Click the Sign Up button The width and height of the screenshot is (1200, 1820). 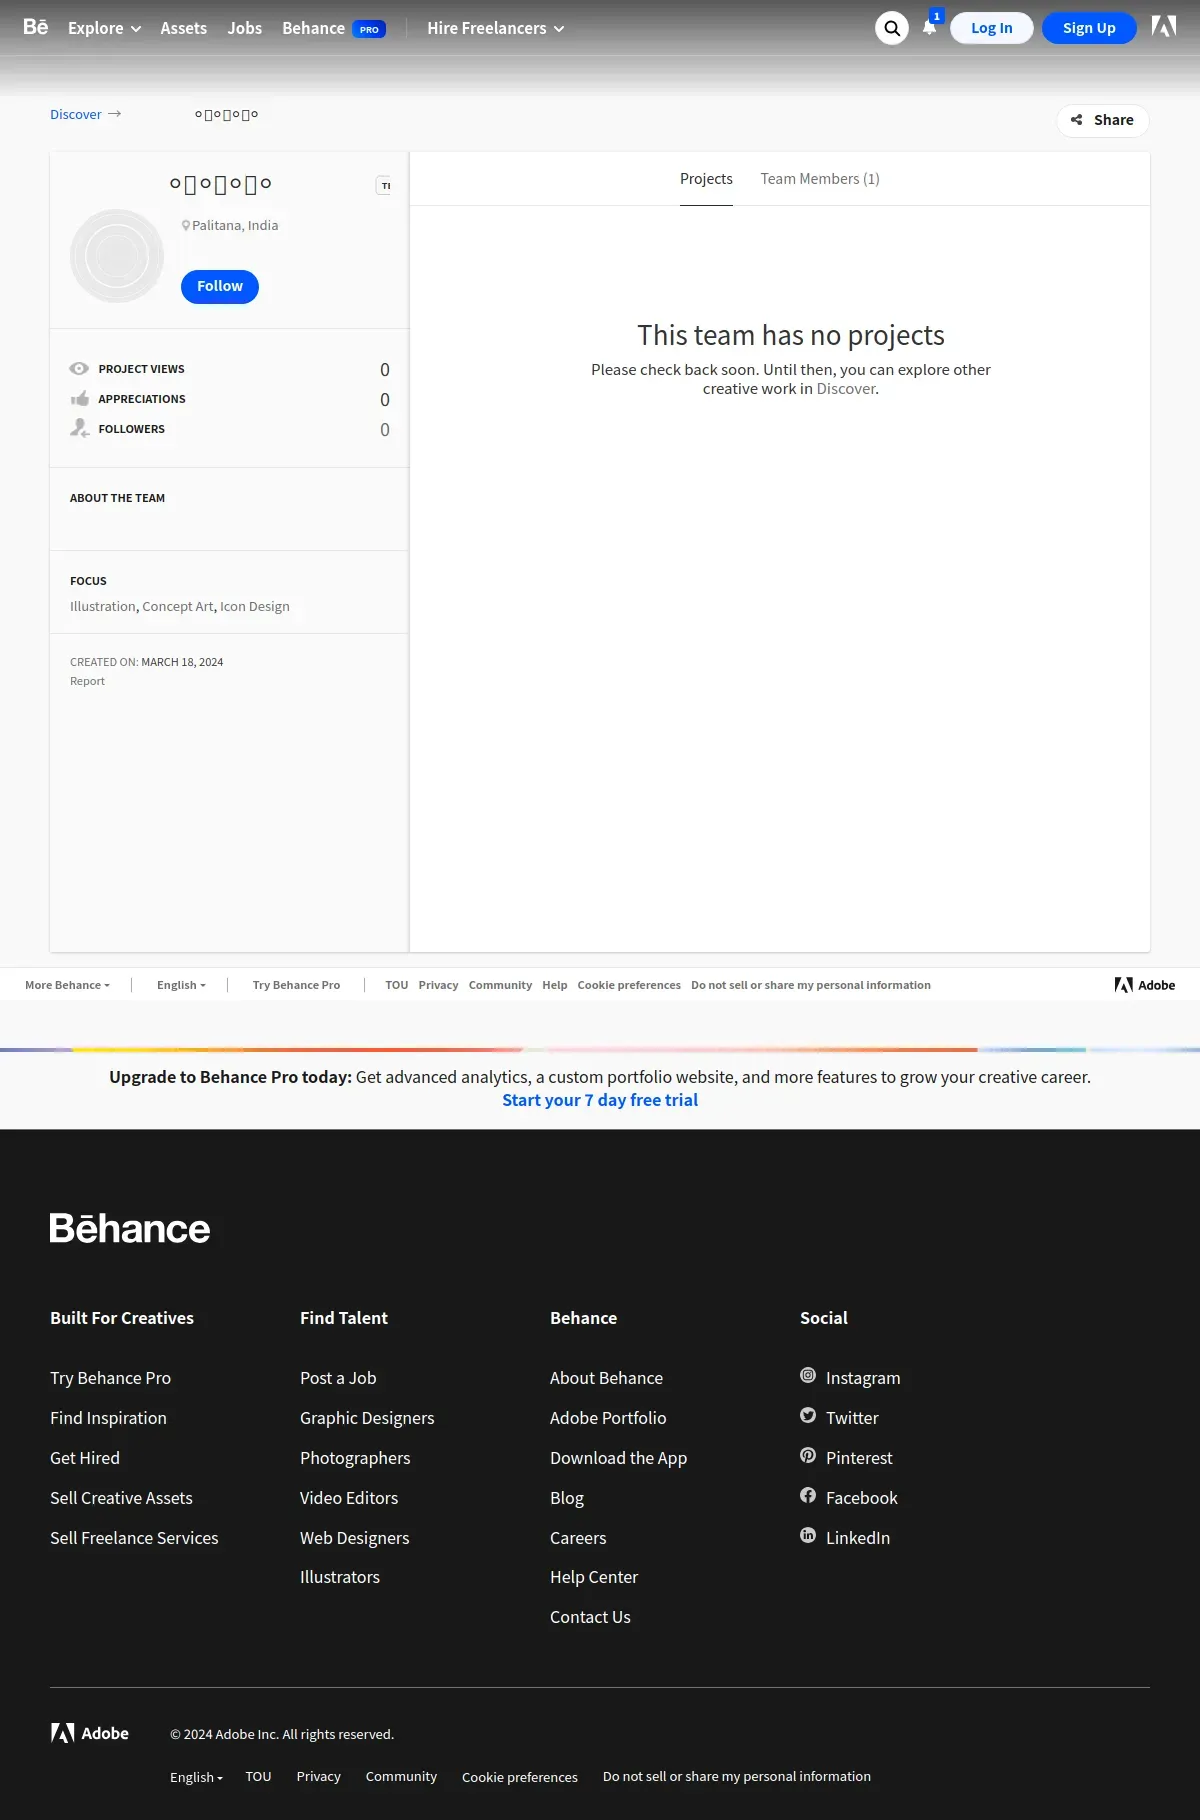pos(1089,28)
